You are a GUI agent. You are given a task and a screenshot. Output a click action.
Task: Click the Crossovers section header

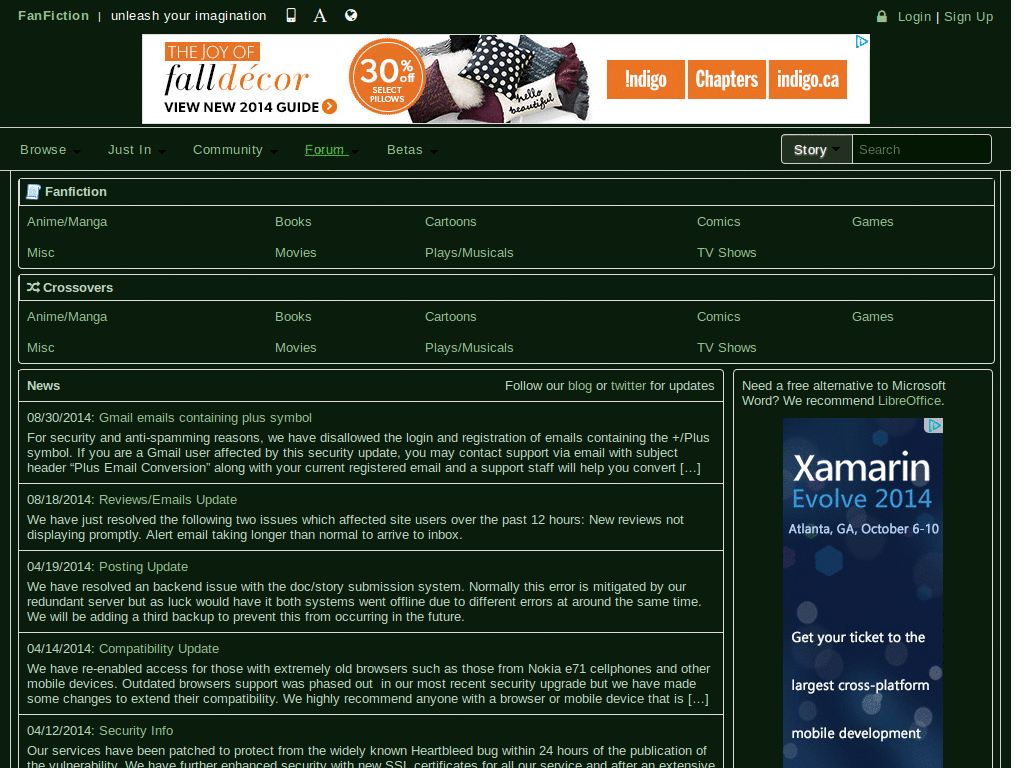(506, 287)
